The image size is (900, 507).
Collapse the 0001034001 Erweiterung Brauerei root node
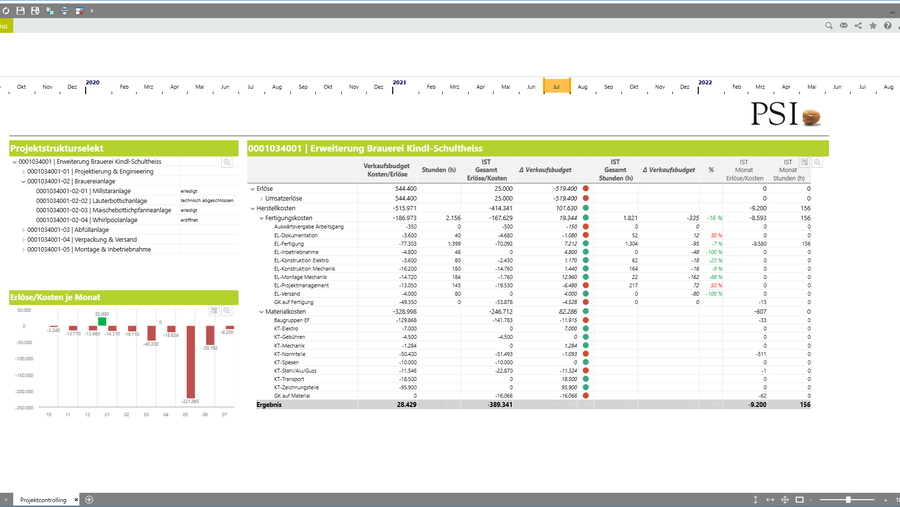pyautogui.click(x=14, y=162)
